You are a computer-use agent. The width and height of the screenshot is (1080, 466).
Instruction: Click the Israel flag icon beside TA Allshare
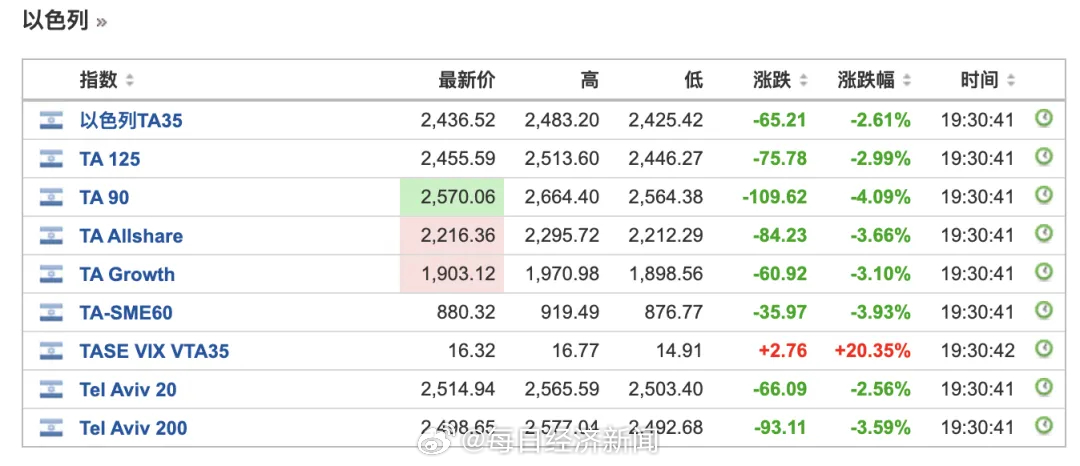51,236
